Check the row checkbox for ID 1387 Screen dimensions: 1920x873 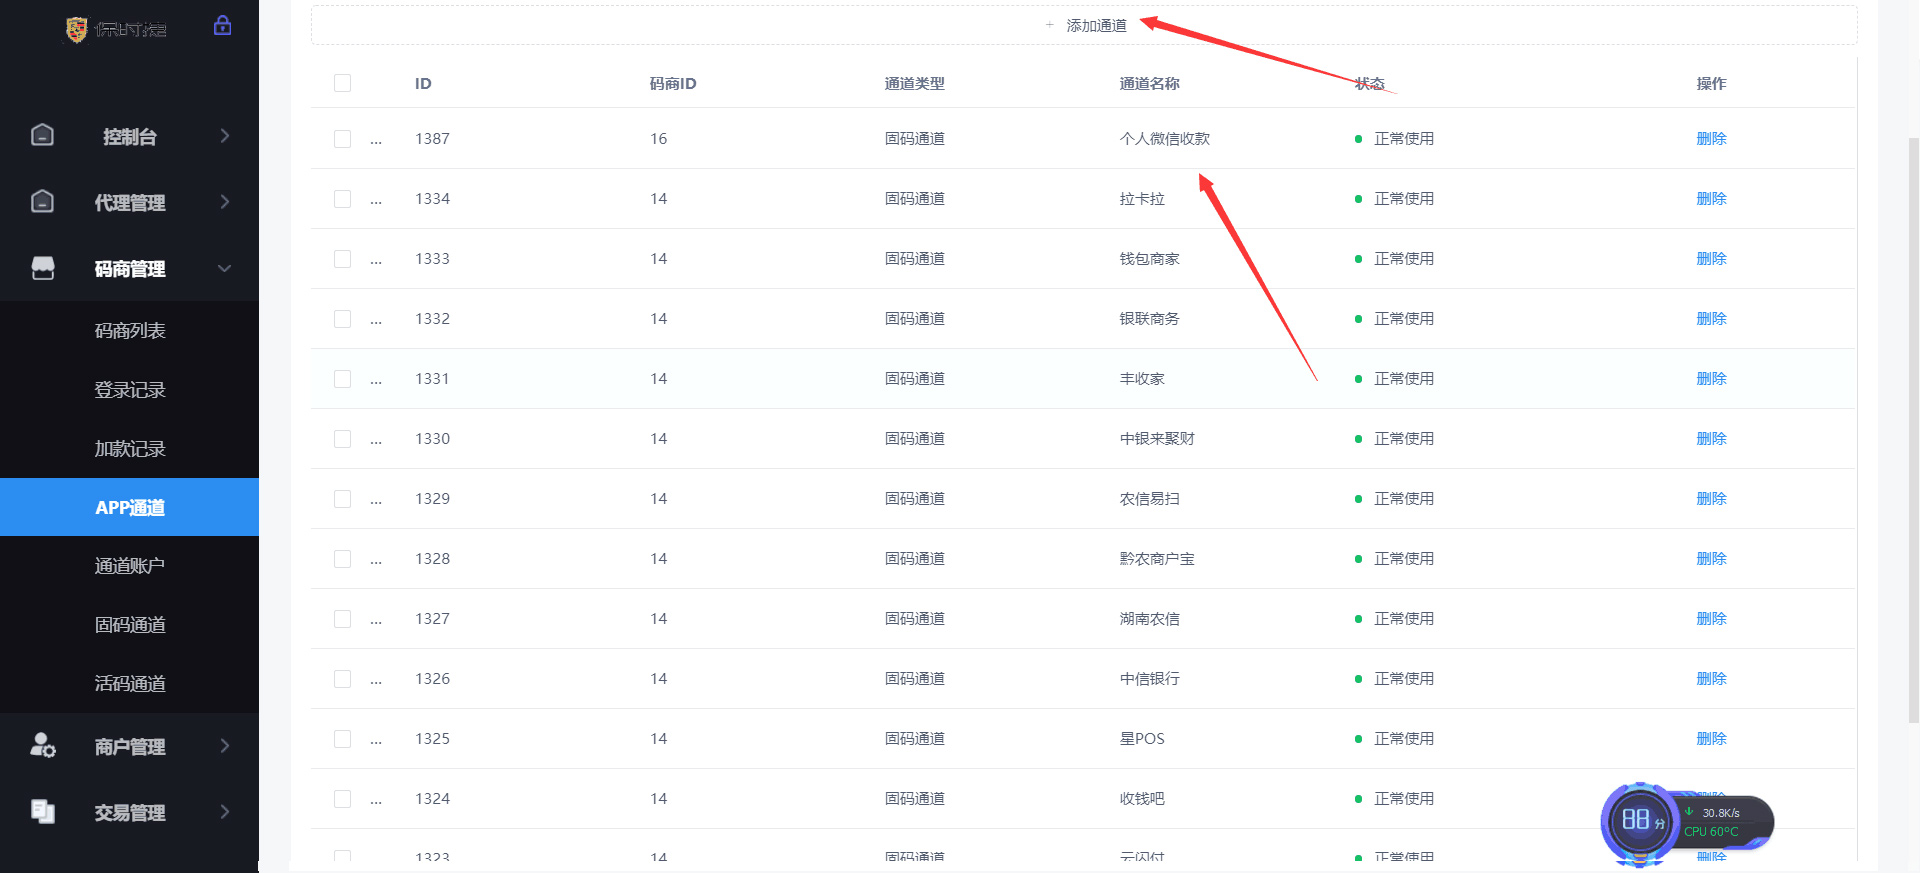342,138
